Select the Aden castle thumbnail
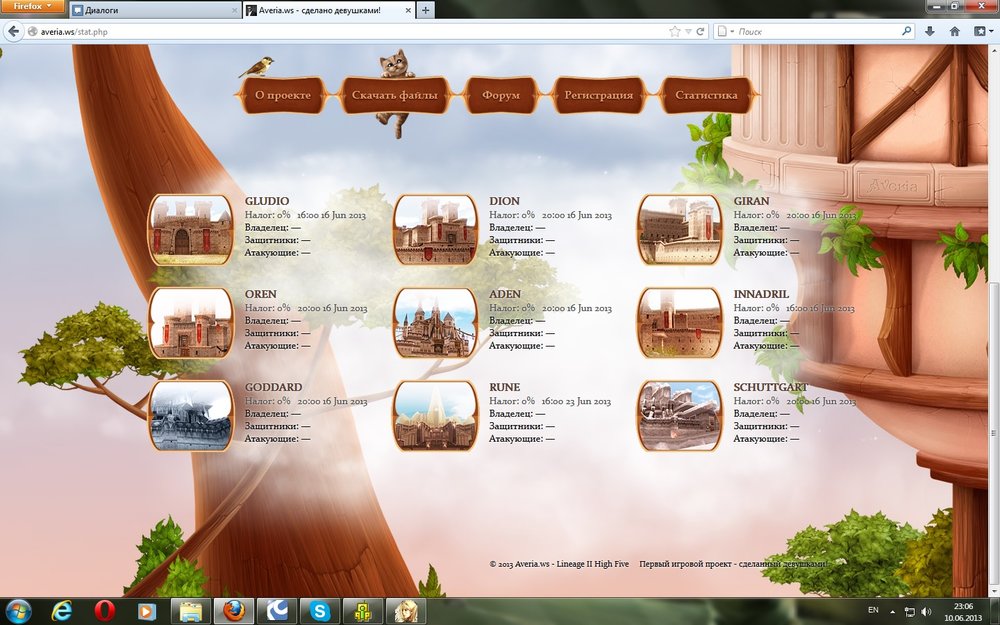Image resolution: width=1000 pixels, height=625 pixels. [435, 323]
